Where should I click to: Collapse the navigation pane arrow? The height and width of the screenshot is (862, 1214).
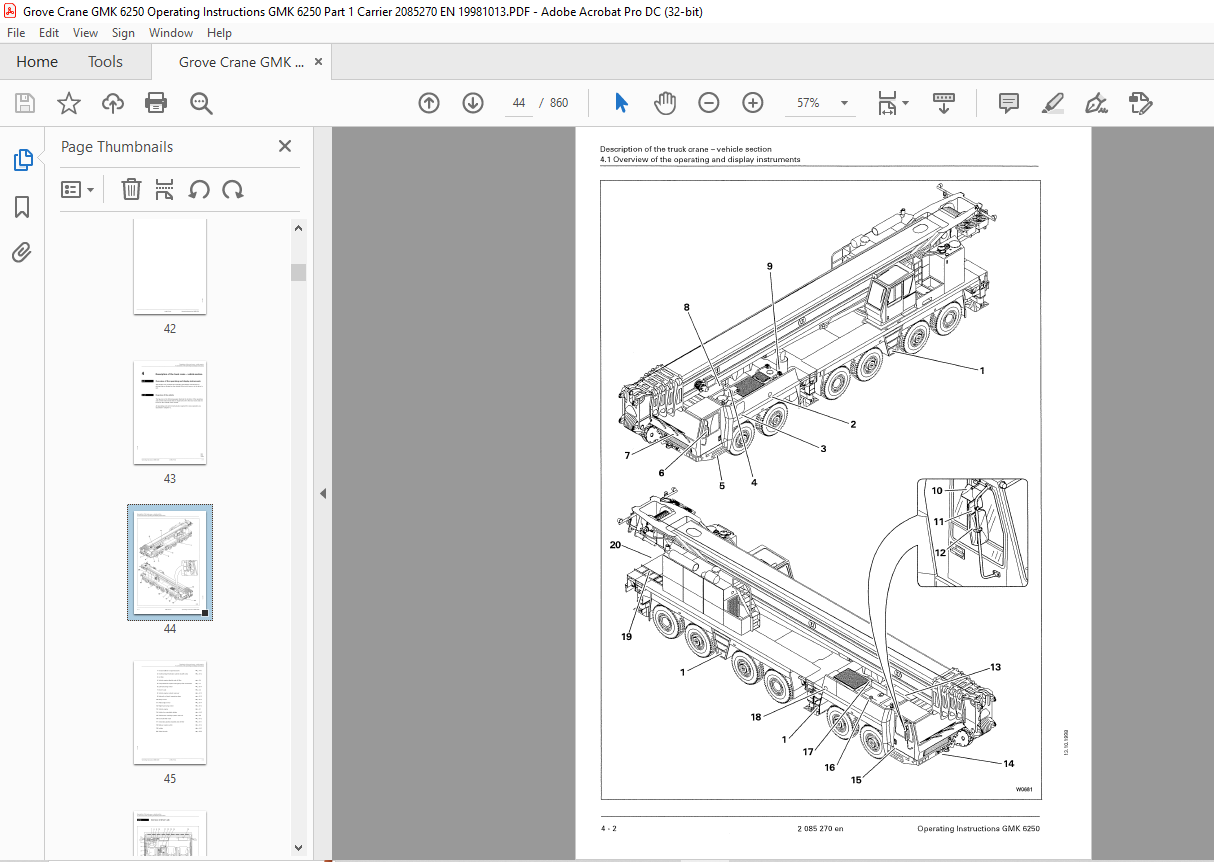pos(323,493)
